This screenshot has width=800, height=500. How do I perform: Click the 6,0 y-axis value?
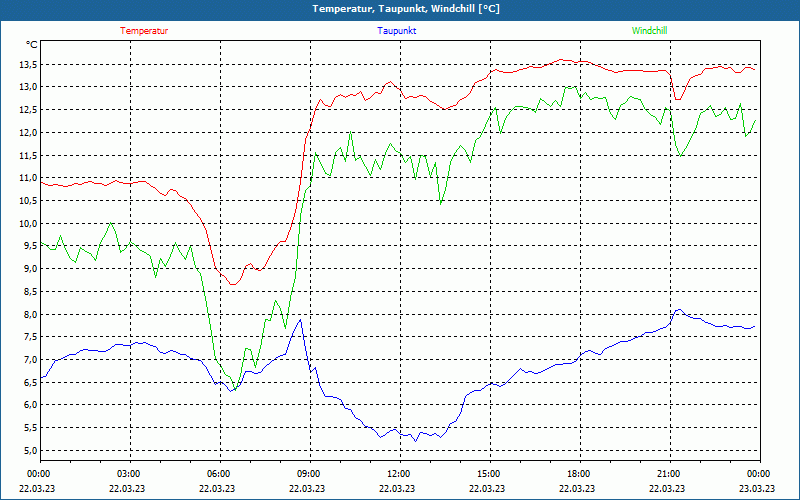coord(31,405)
